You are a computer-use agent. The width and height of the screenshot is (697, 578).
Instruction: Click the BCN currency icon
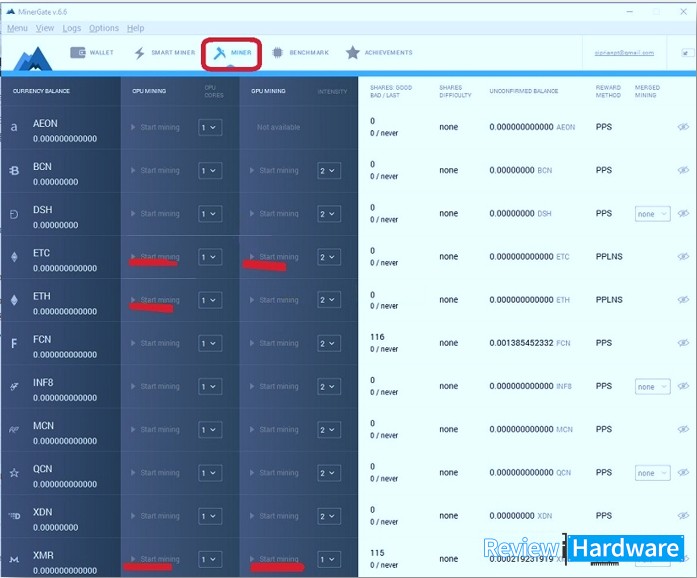click(x=14, y=170)
